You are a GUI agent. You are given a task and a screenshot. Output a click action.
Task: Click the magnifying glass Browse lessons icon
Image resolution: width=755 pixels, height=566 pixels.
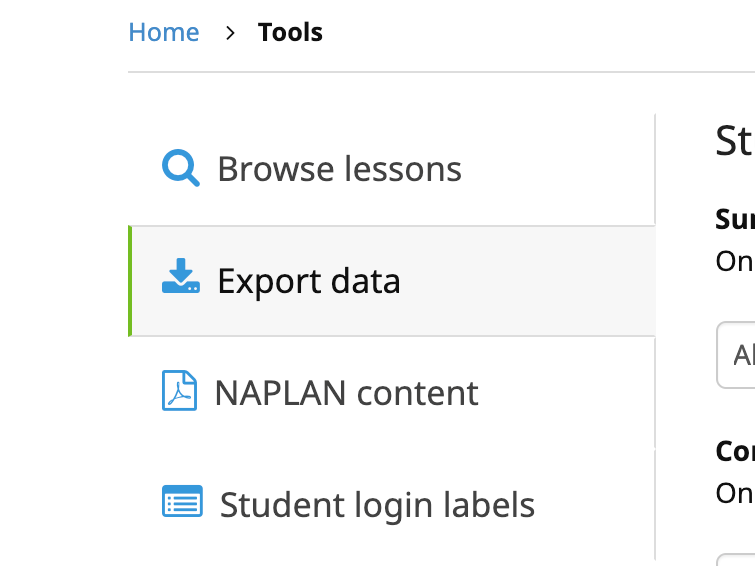point(181,168)
